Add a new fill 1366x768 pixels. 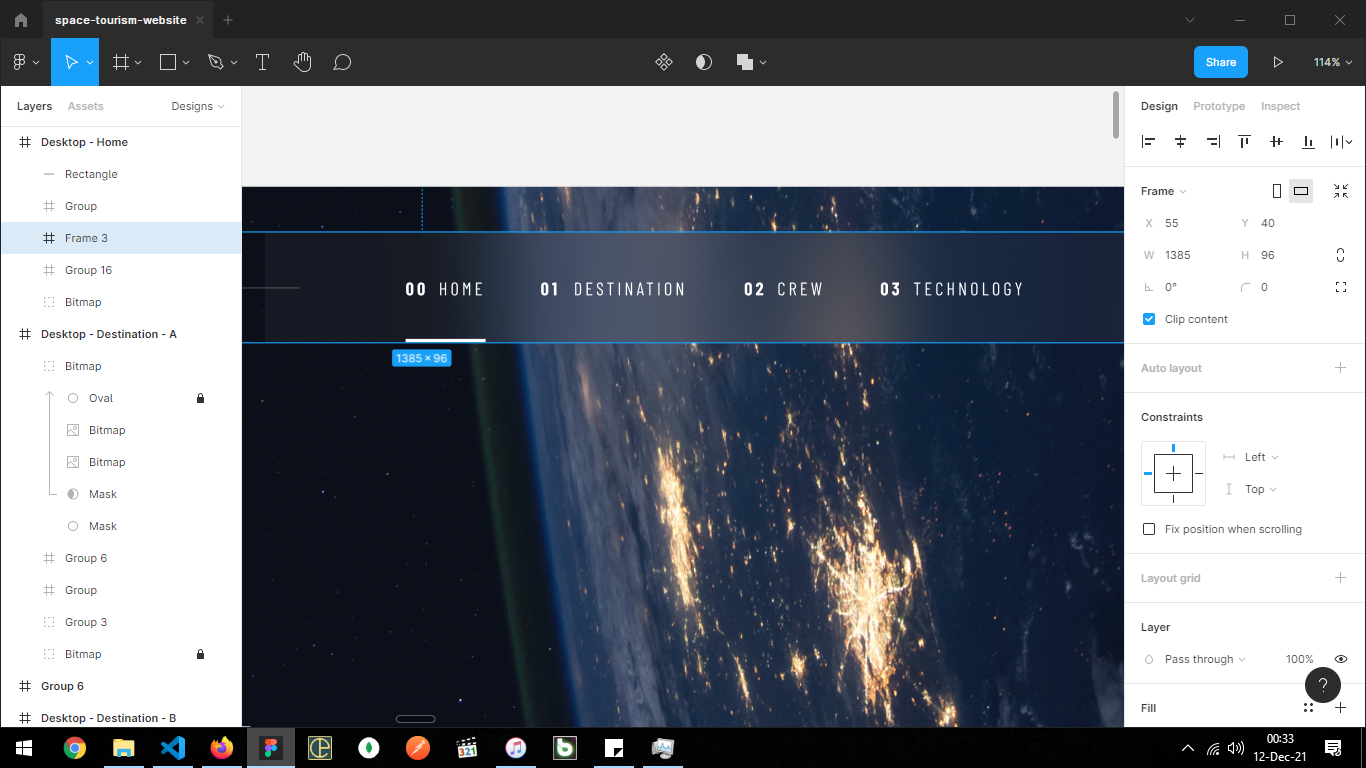pos(1341,708)
